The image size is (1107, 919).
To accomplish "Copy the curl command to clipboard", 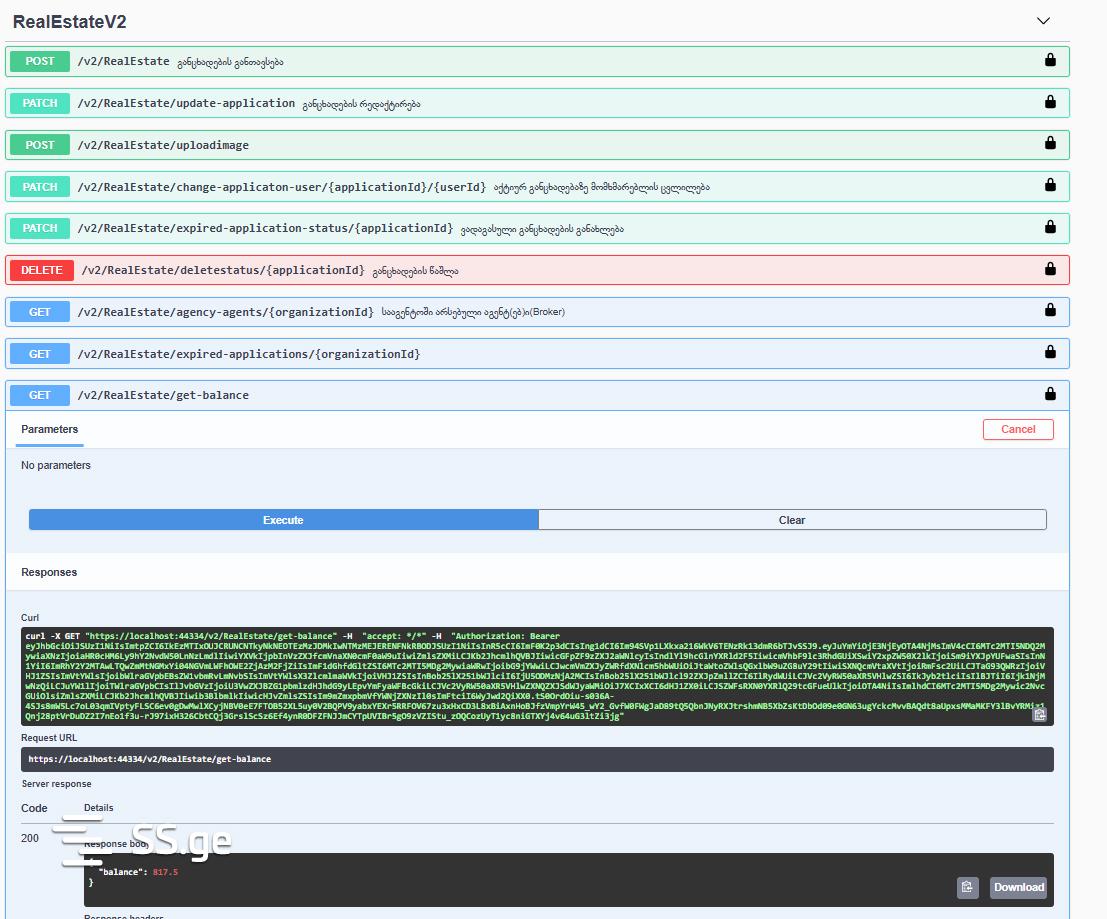I will click(1039, 714).
